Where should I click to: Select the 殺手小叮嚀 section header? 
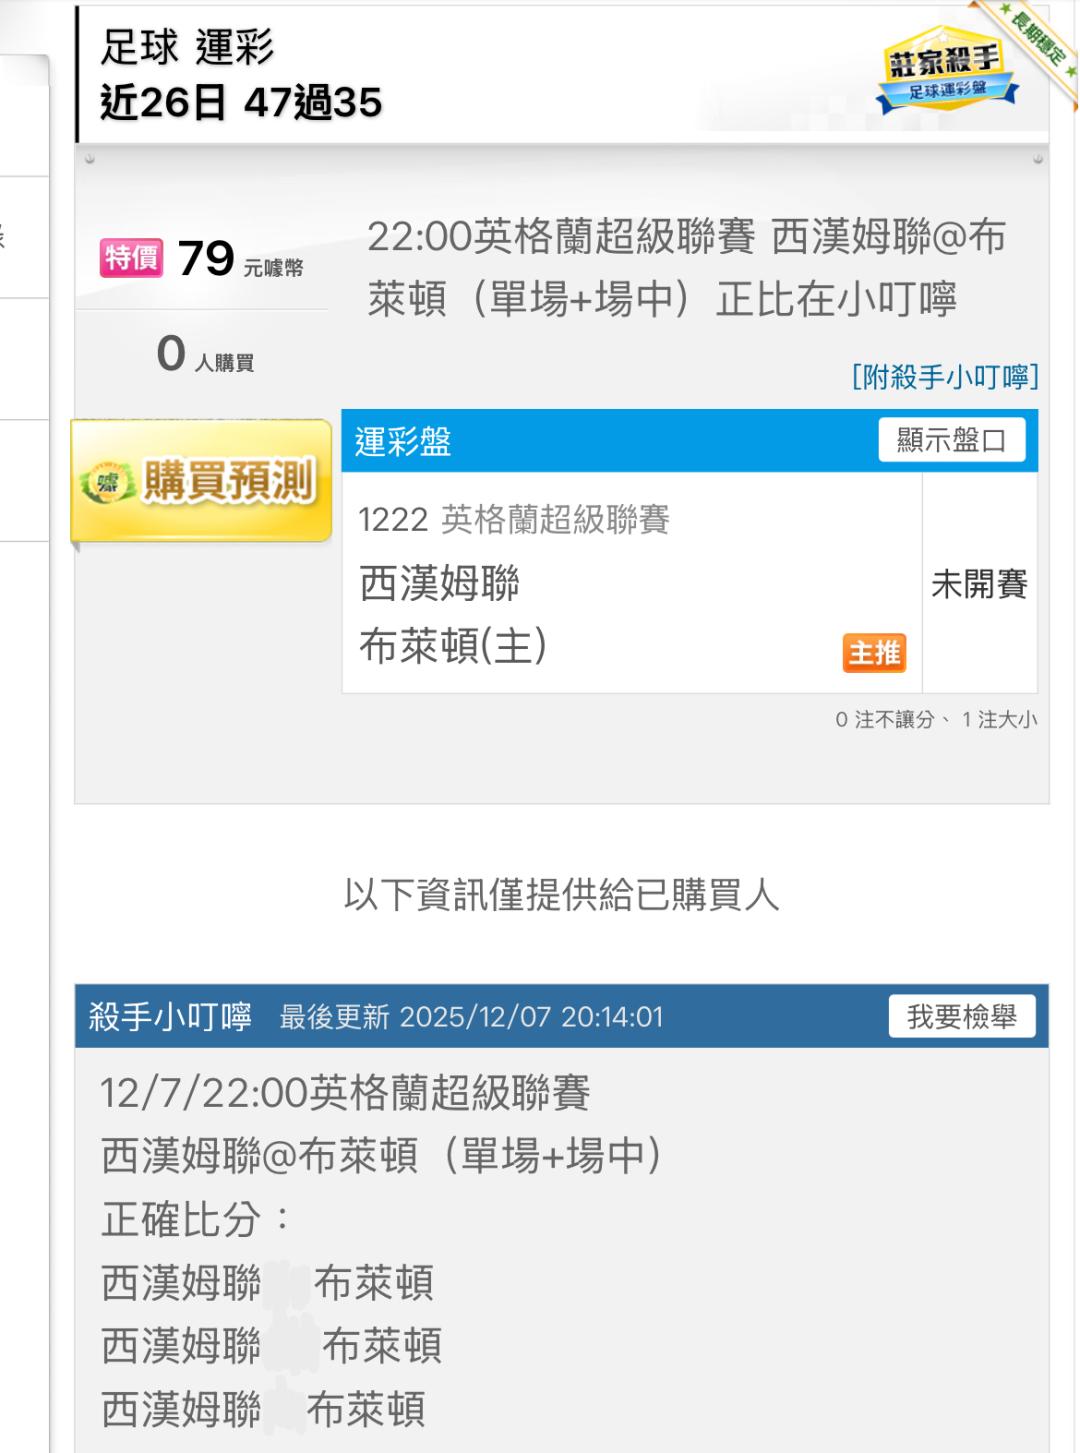point(170,1017)
